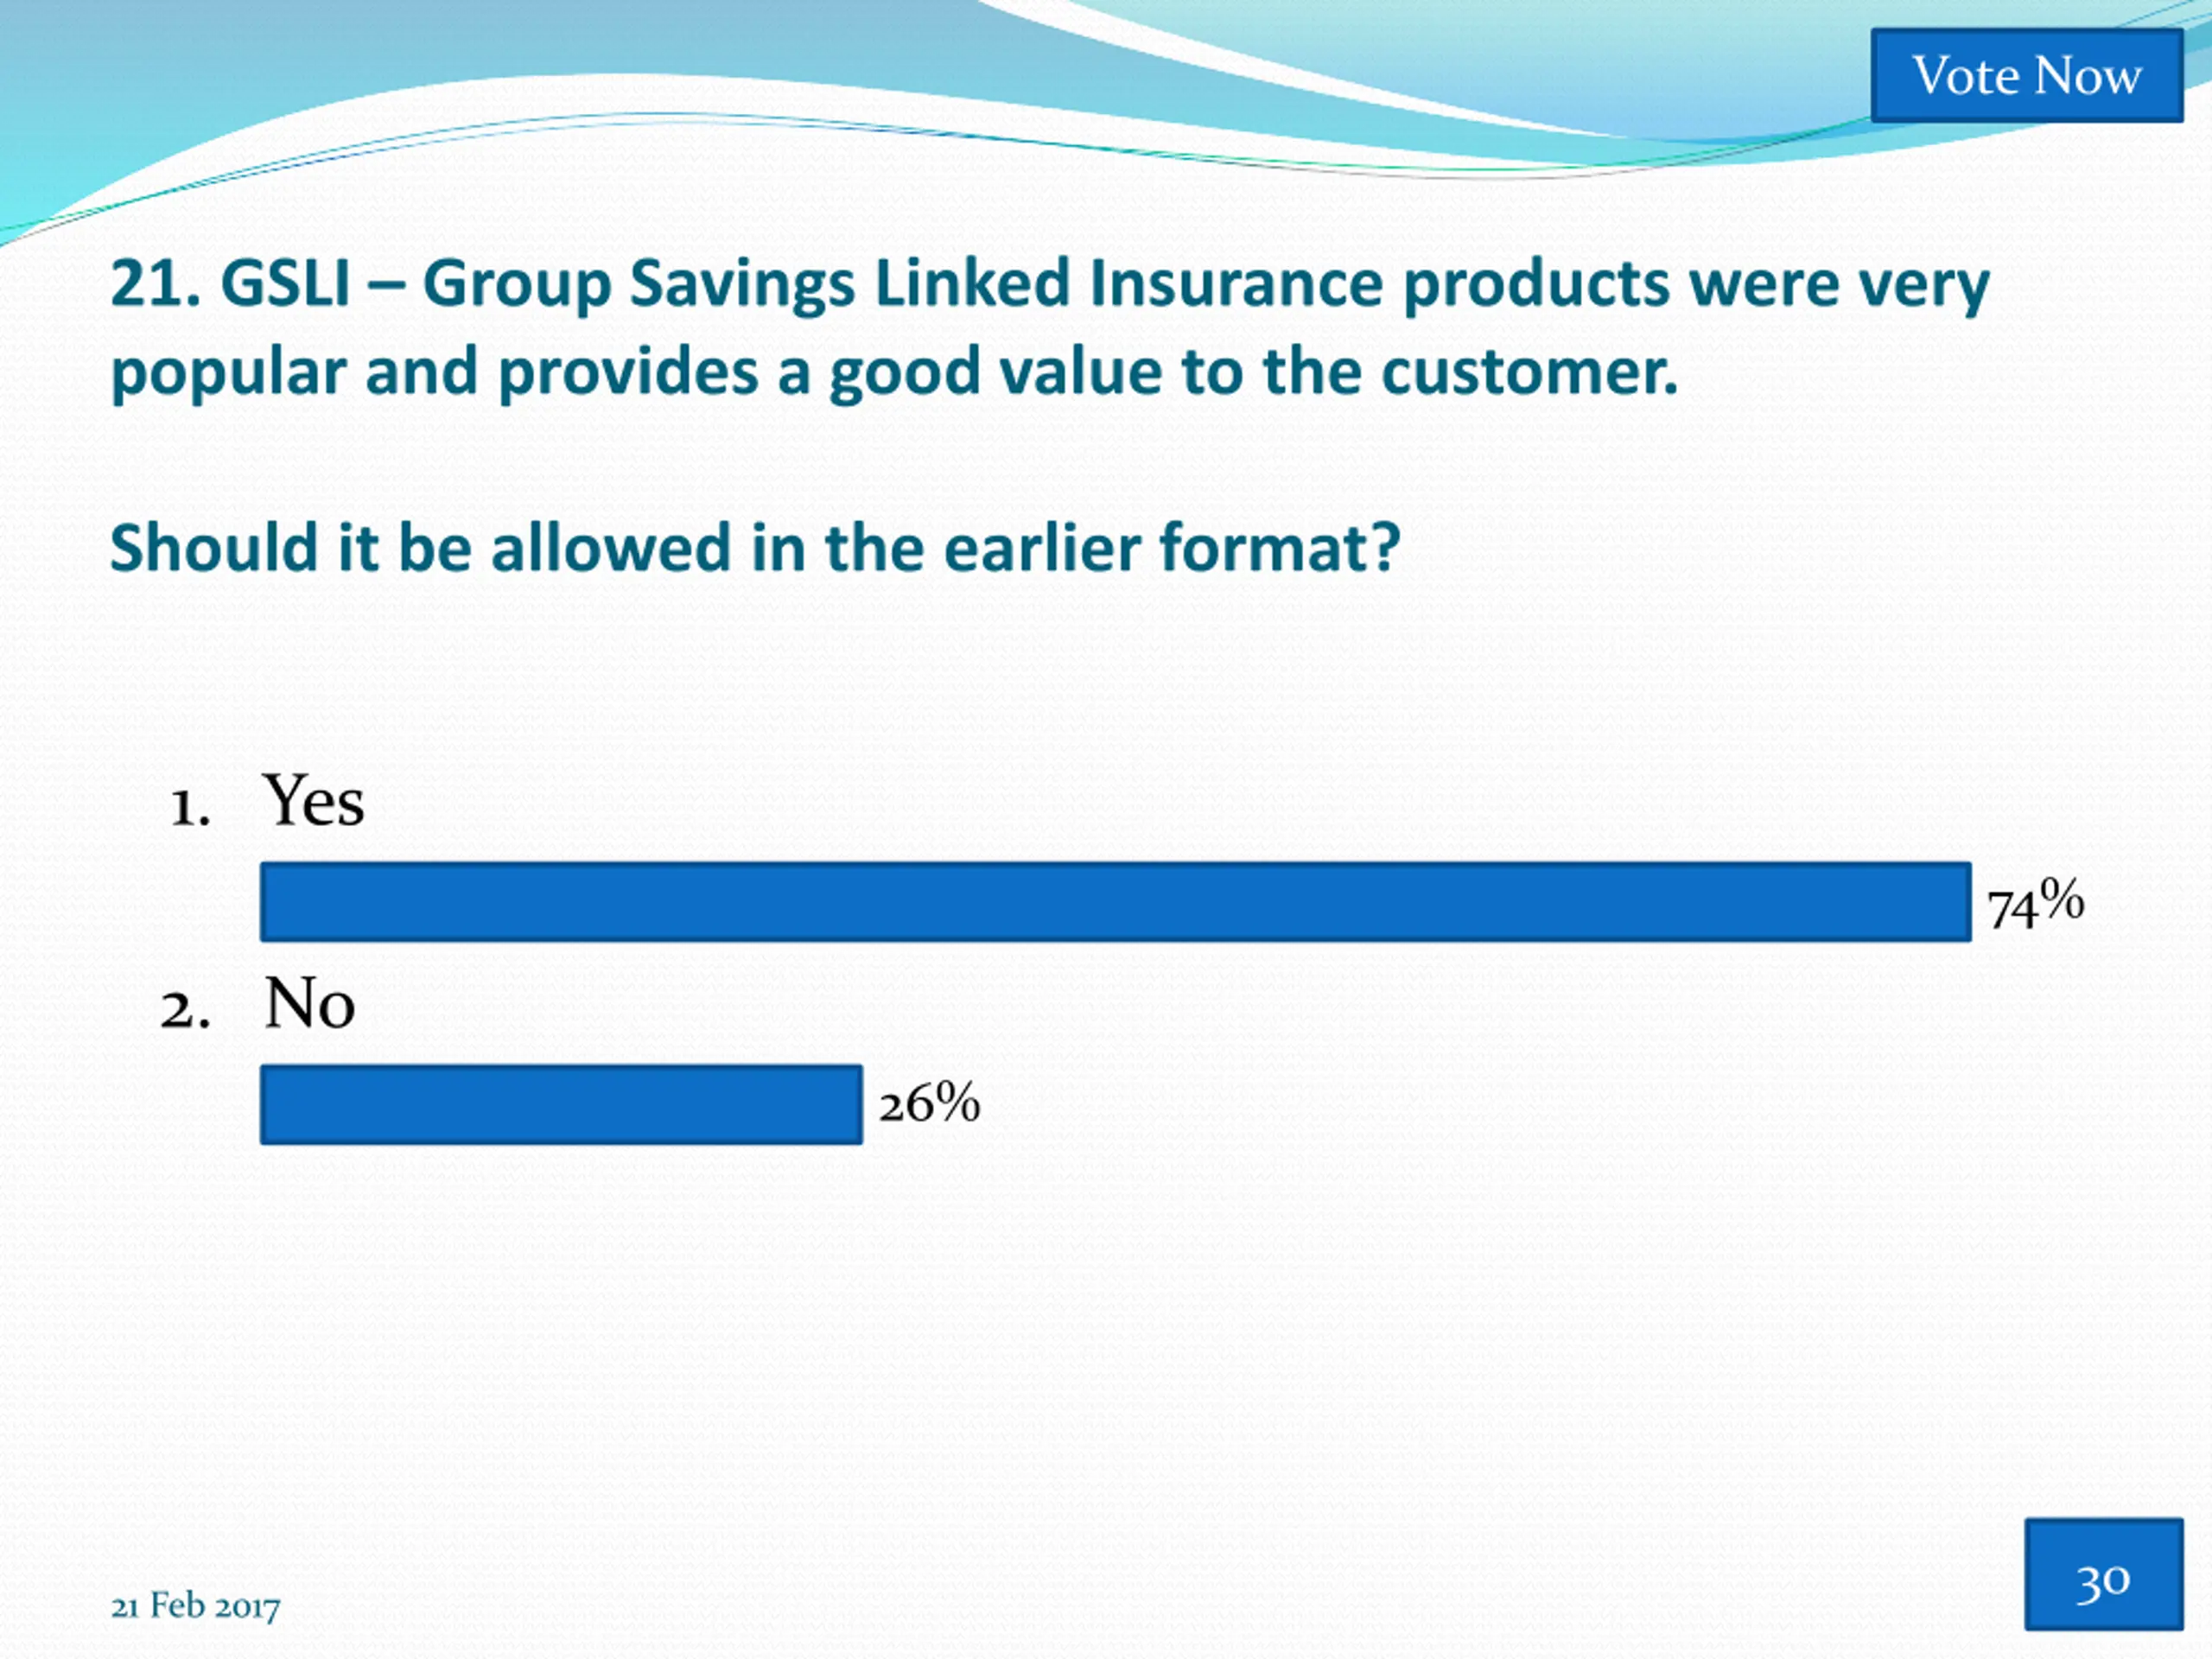Click the 74% Yes result bar
Viewport: 2212px width, 1659px height.
[1116, 902]
